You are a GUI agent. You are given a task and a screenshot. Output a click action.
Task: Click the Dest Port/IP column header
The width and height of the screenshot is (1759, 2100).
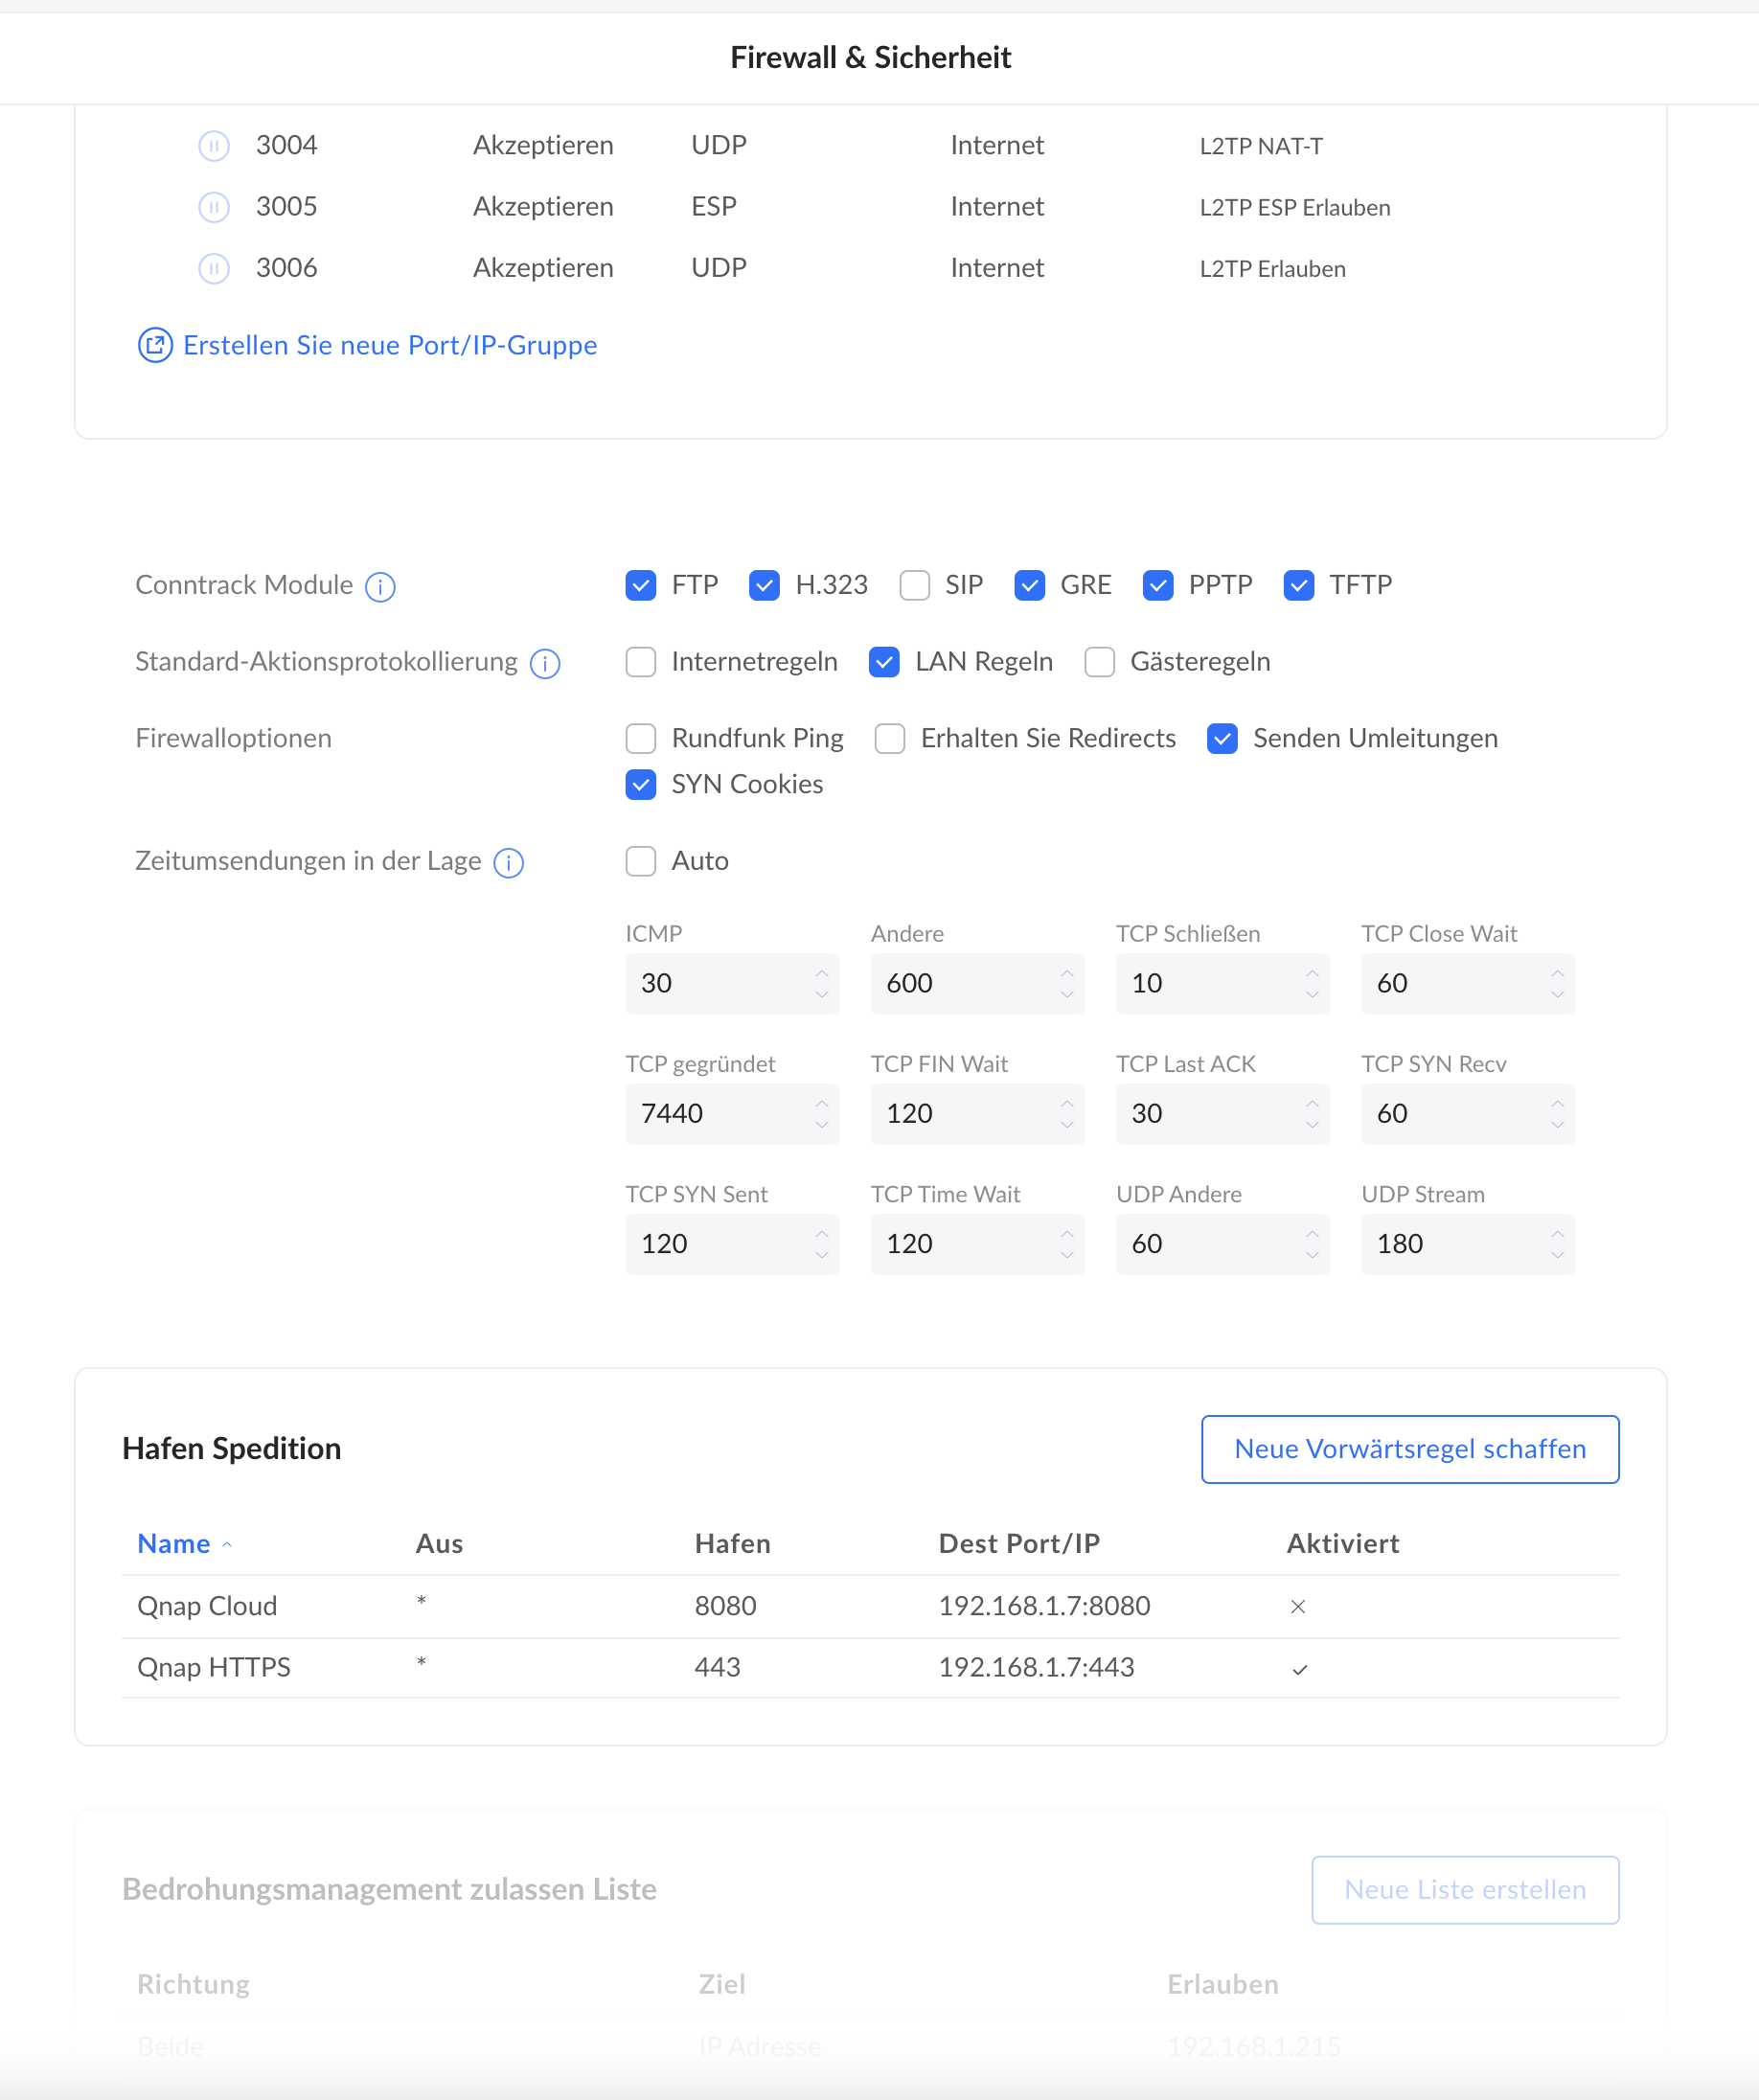pyautogui.click(x=1019, y=1544)
